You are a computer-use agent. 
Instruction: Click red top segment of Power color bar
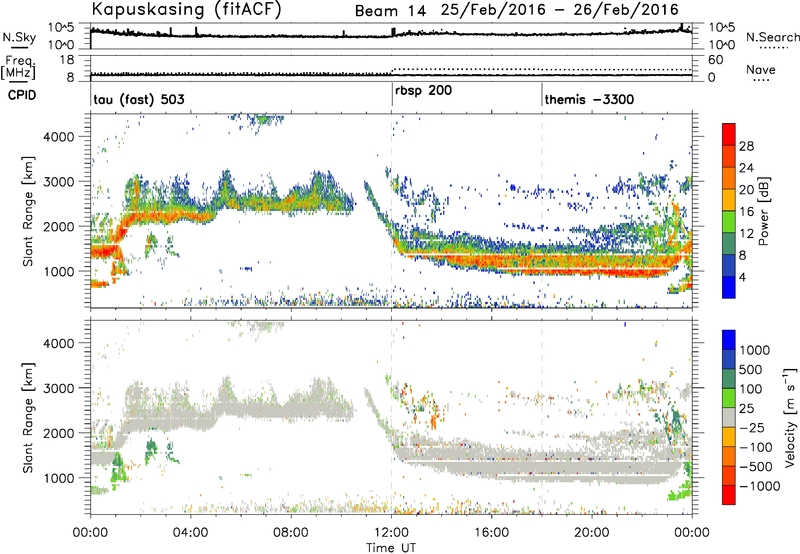point(729,135)
